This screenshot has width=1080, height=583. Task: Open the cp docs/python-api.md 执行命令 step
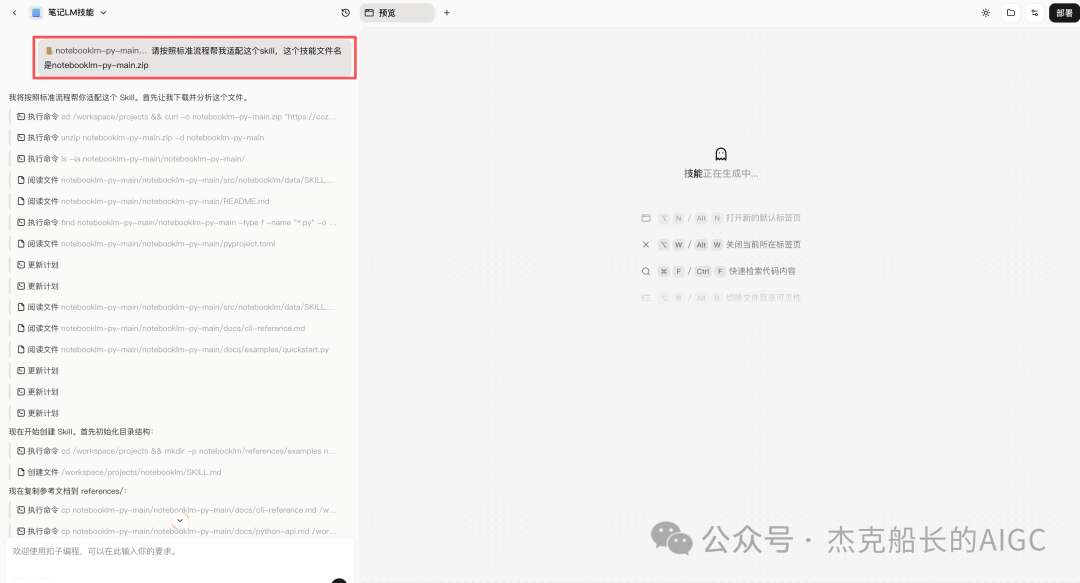[x=177, y=531]
